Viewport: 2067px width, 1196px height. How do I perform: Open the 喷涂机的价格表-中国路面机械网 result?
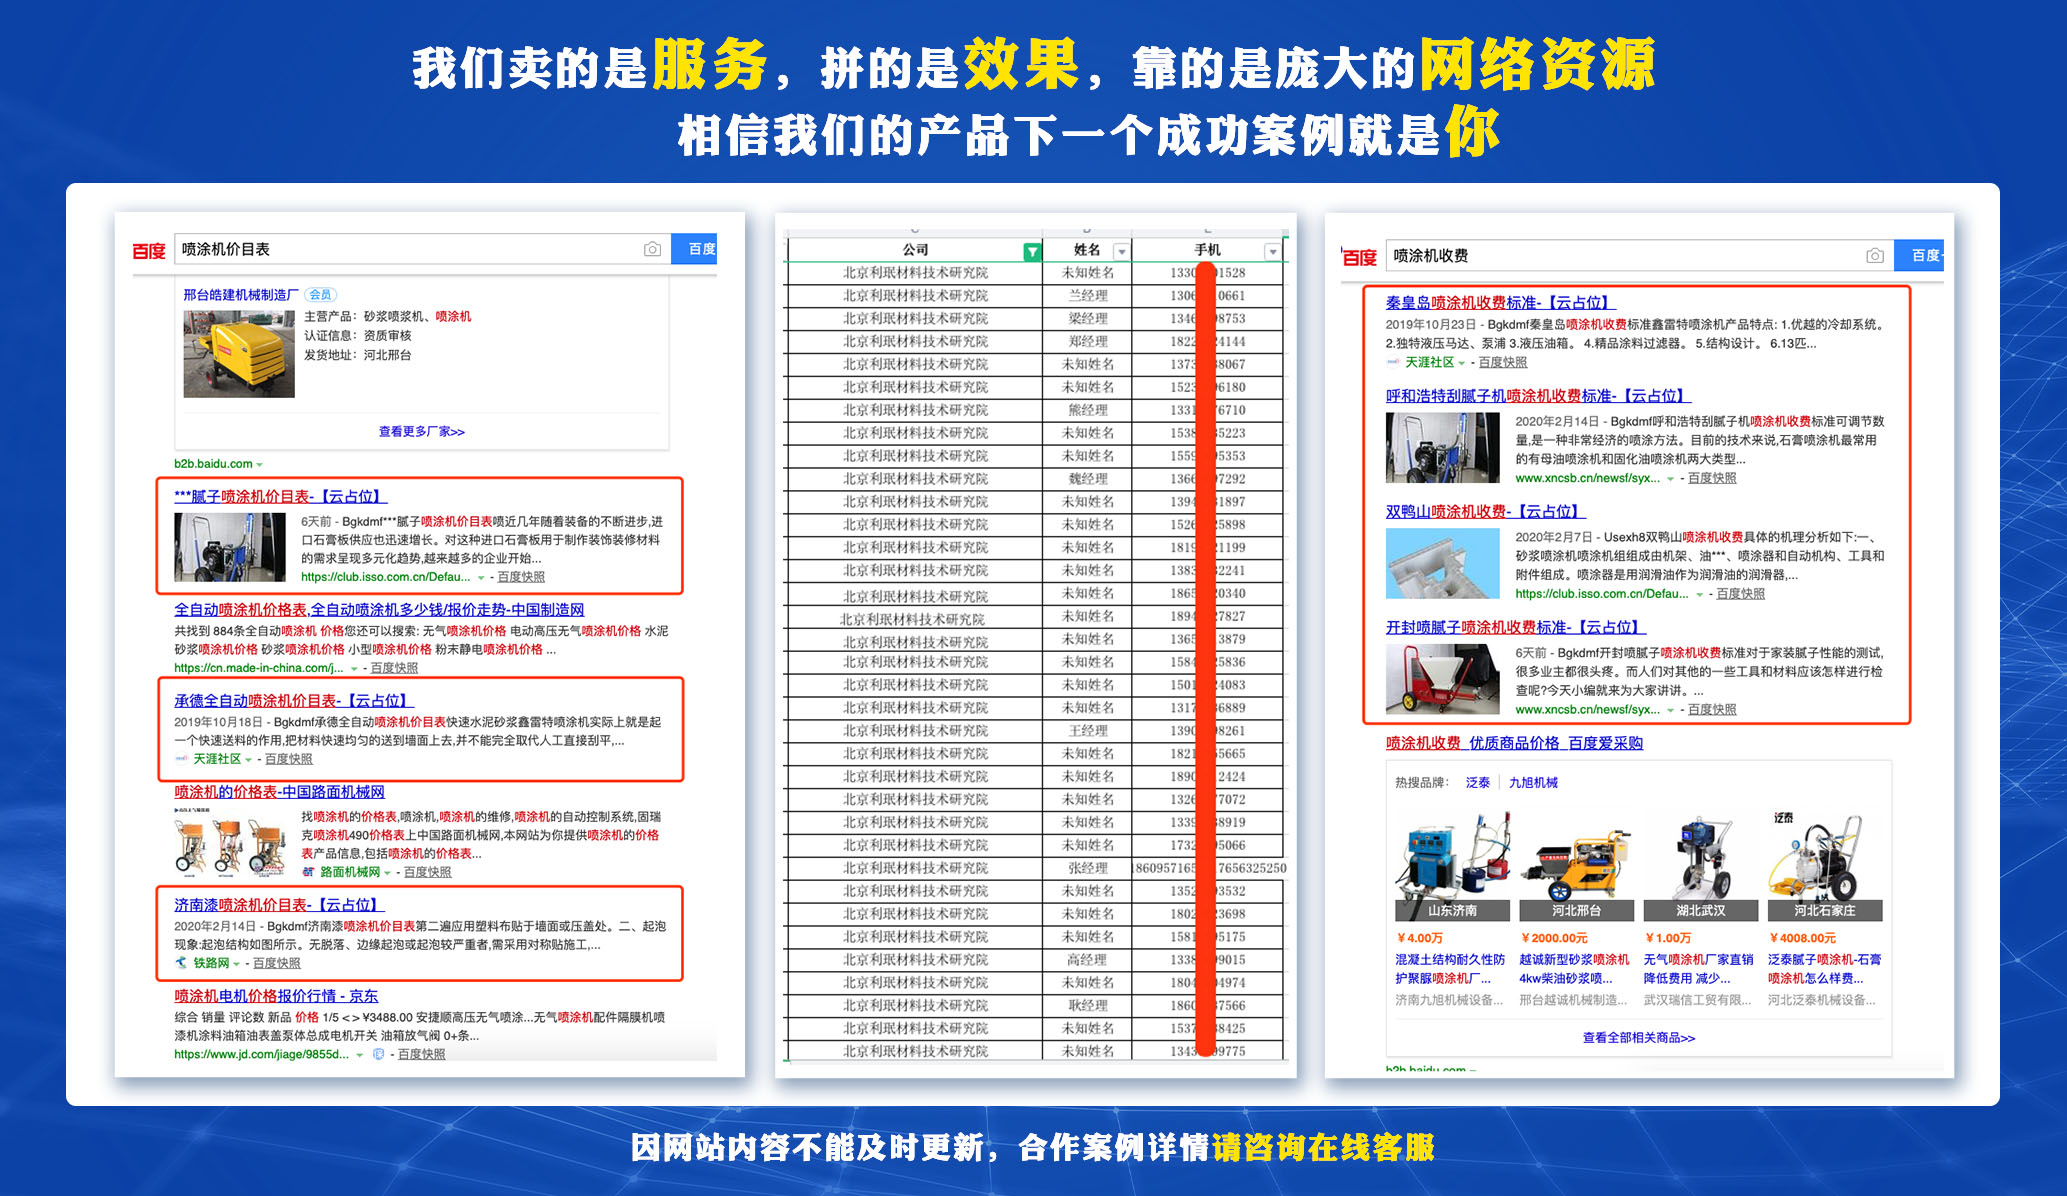click(x=279, y=791)
